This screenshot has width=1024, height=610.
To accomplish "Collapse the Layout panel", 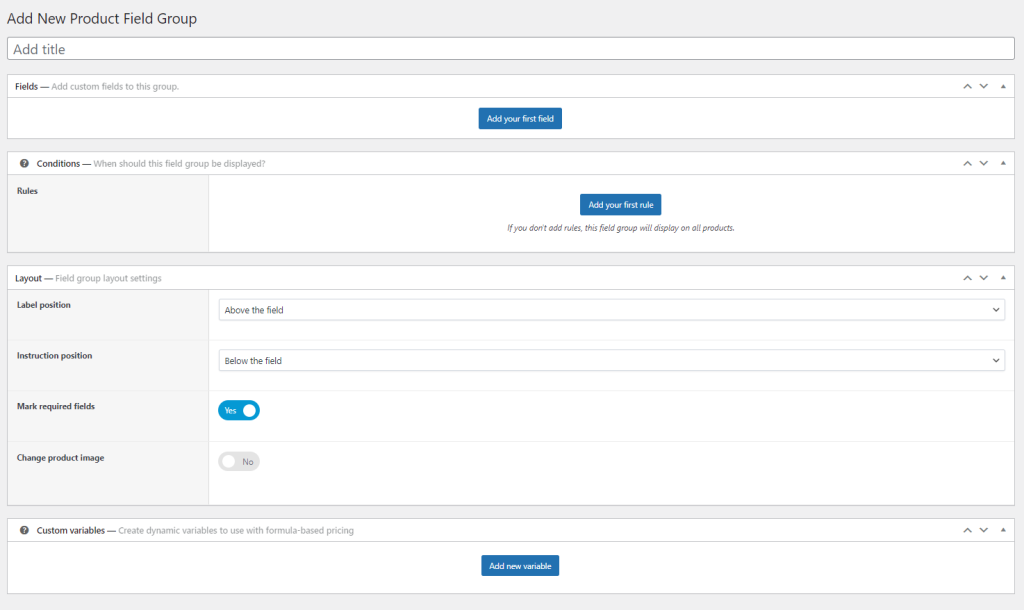I will 1003,278.
